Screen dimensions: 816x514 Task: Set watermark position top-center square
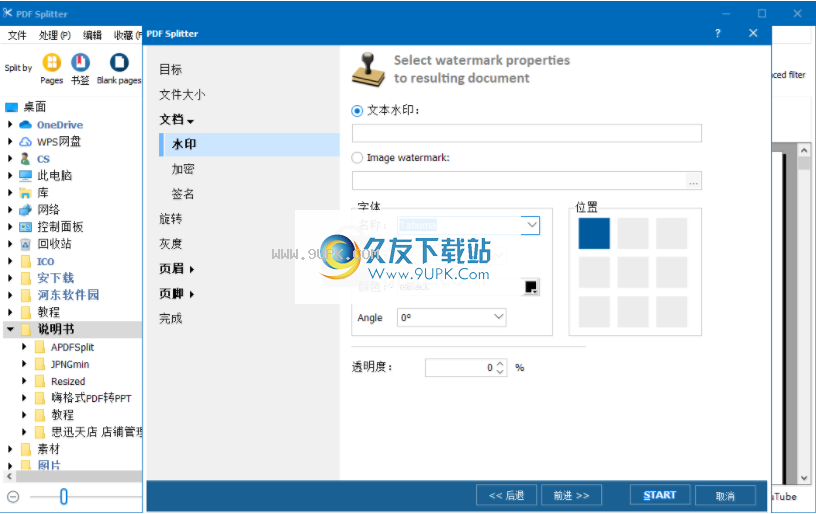tap(633, 233)
